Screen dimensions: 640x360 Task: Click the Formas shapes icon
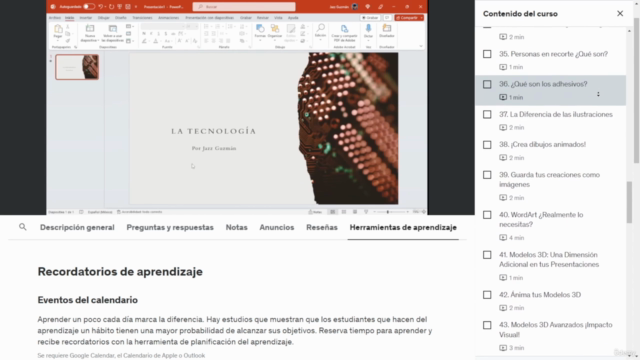tap(260, 29)
